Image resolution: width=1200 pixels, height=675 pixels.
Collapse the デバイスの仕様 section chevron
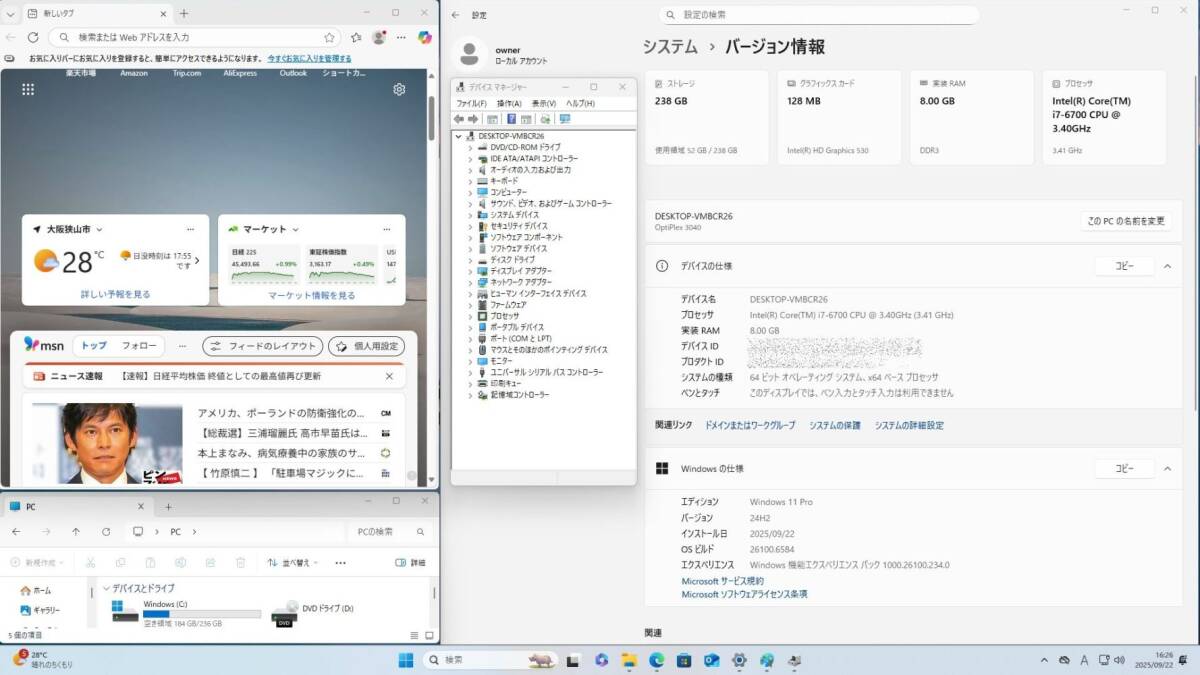click(x=1166, y=266)
